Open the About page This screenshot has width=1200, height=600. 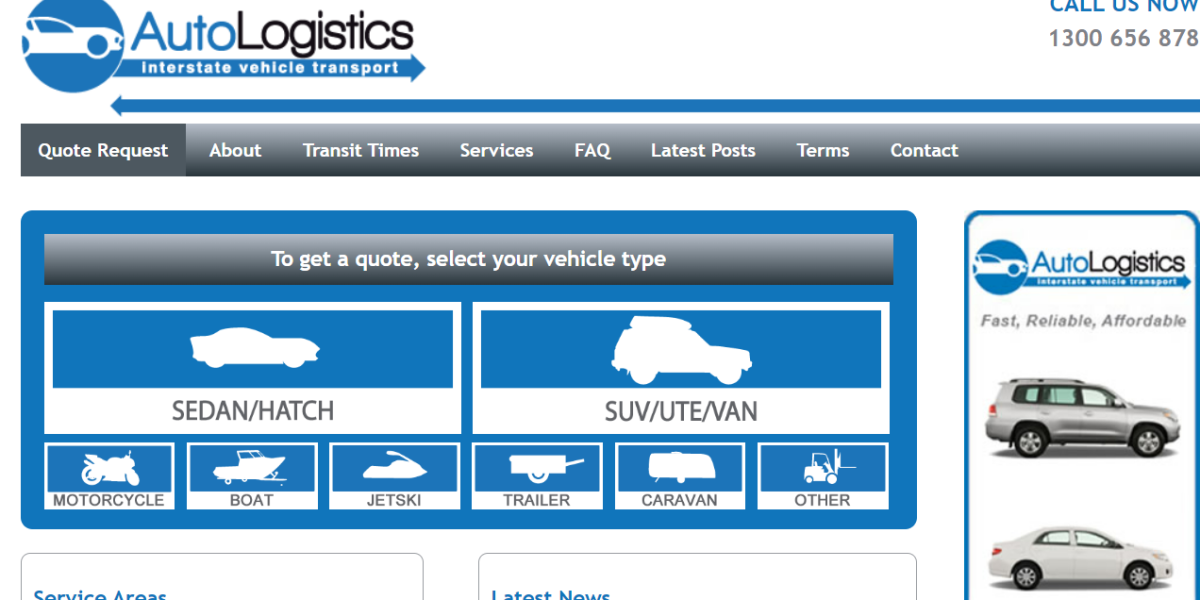[x=235, y=150]
